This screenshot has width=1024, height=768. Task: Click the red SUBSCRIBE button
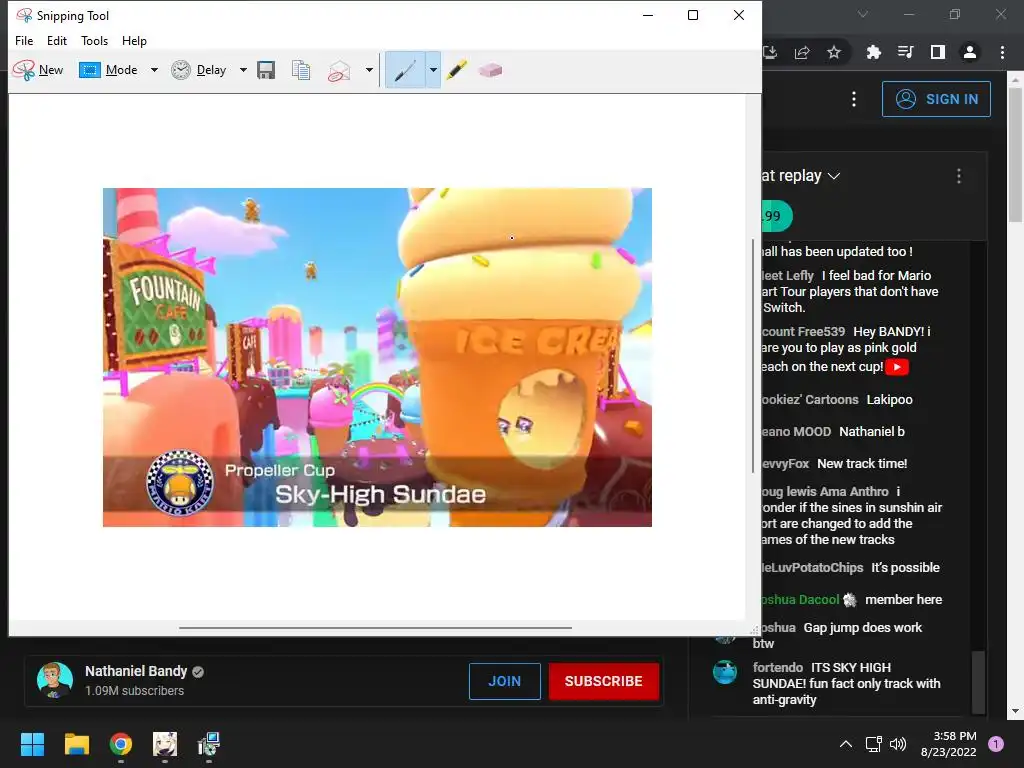603,681
